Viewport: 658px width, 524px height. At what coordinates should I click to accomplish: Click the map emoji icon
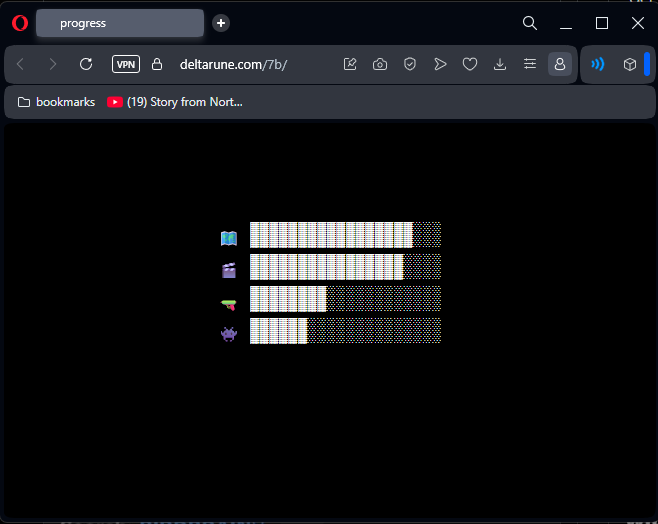[229, 238]
